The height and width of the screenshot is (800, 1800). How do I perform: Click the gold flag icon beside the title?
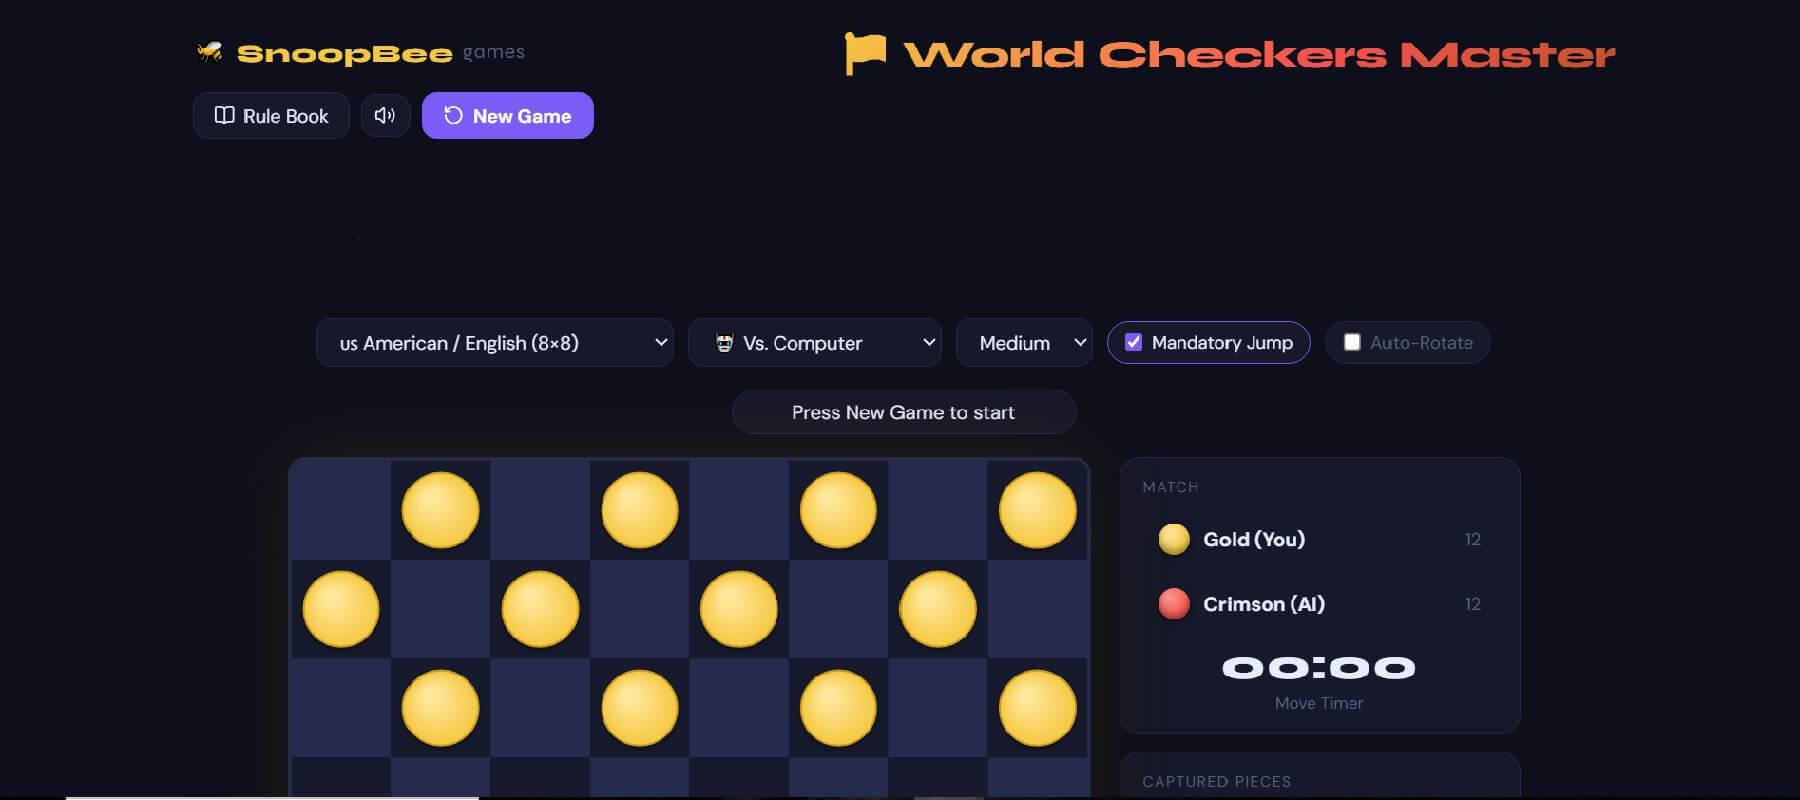865,53
